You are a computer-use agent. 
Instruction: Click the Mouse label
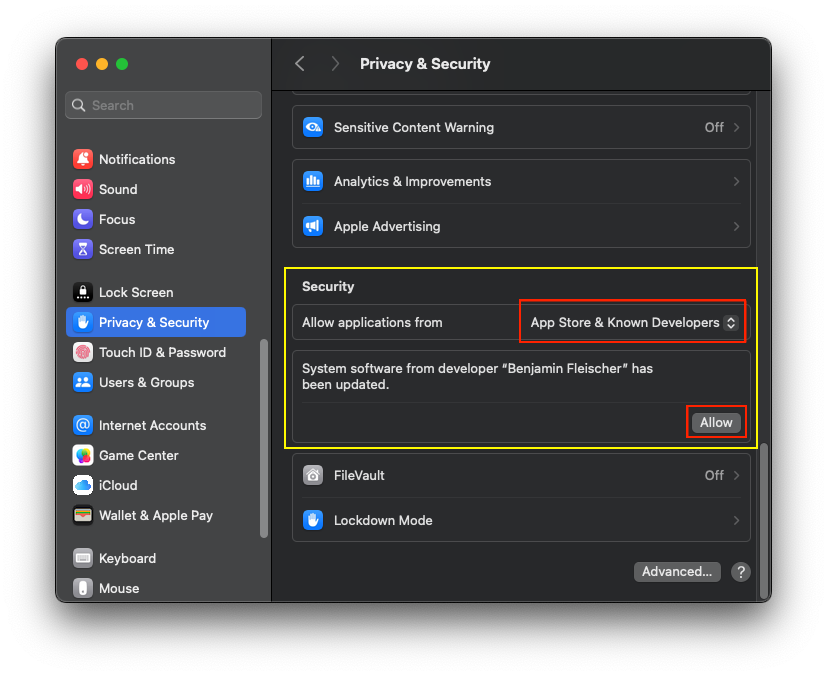pos(119,588)
